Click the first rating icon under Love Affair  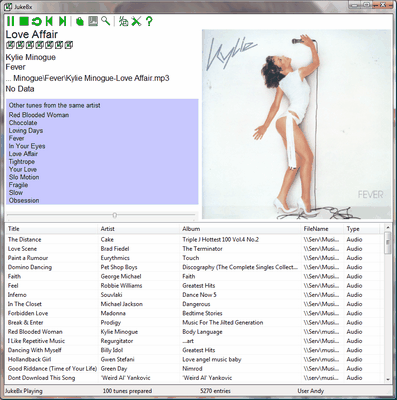[x=10, y=45]
